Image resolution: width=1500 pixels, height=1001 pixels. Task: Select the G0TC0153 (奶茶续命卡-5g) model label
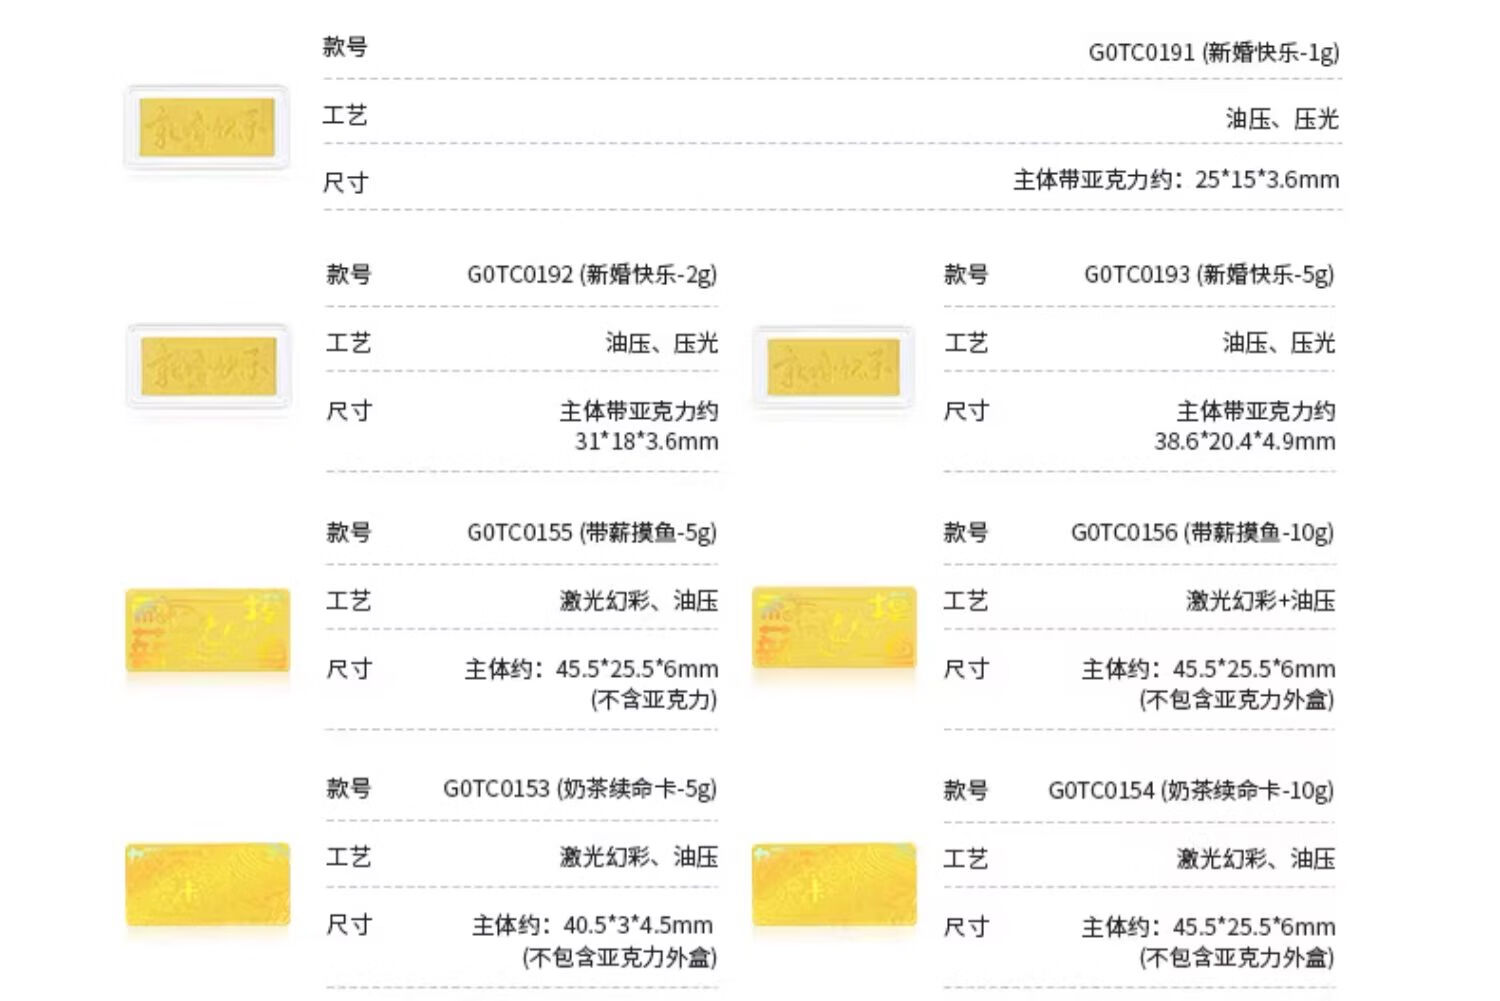click(580, 789)
